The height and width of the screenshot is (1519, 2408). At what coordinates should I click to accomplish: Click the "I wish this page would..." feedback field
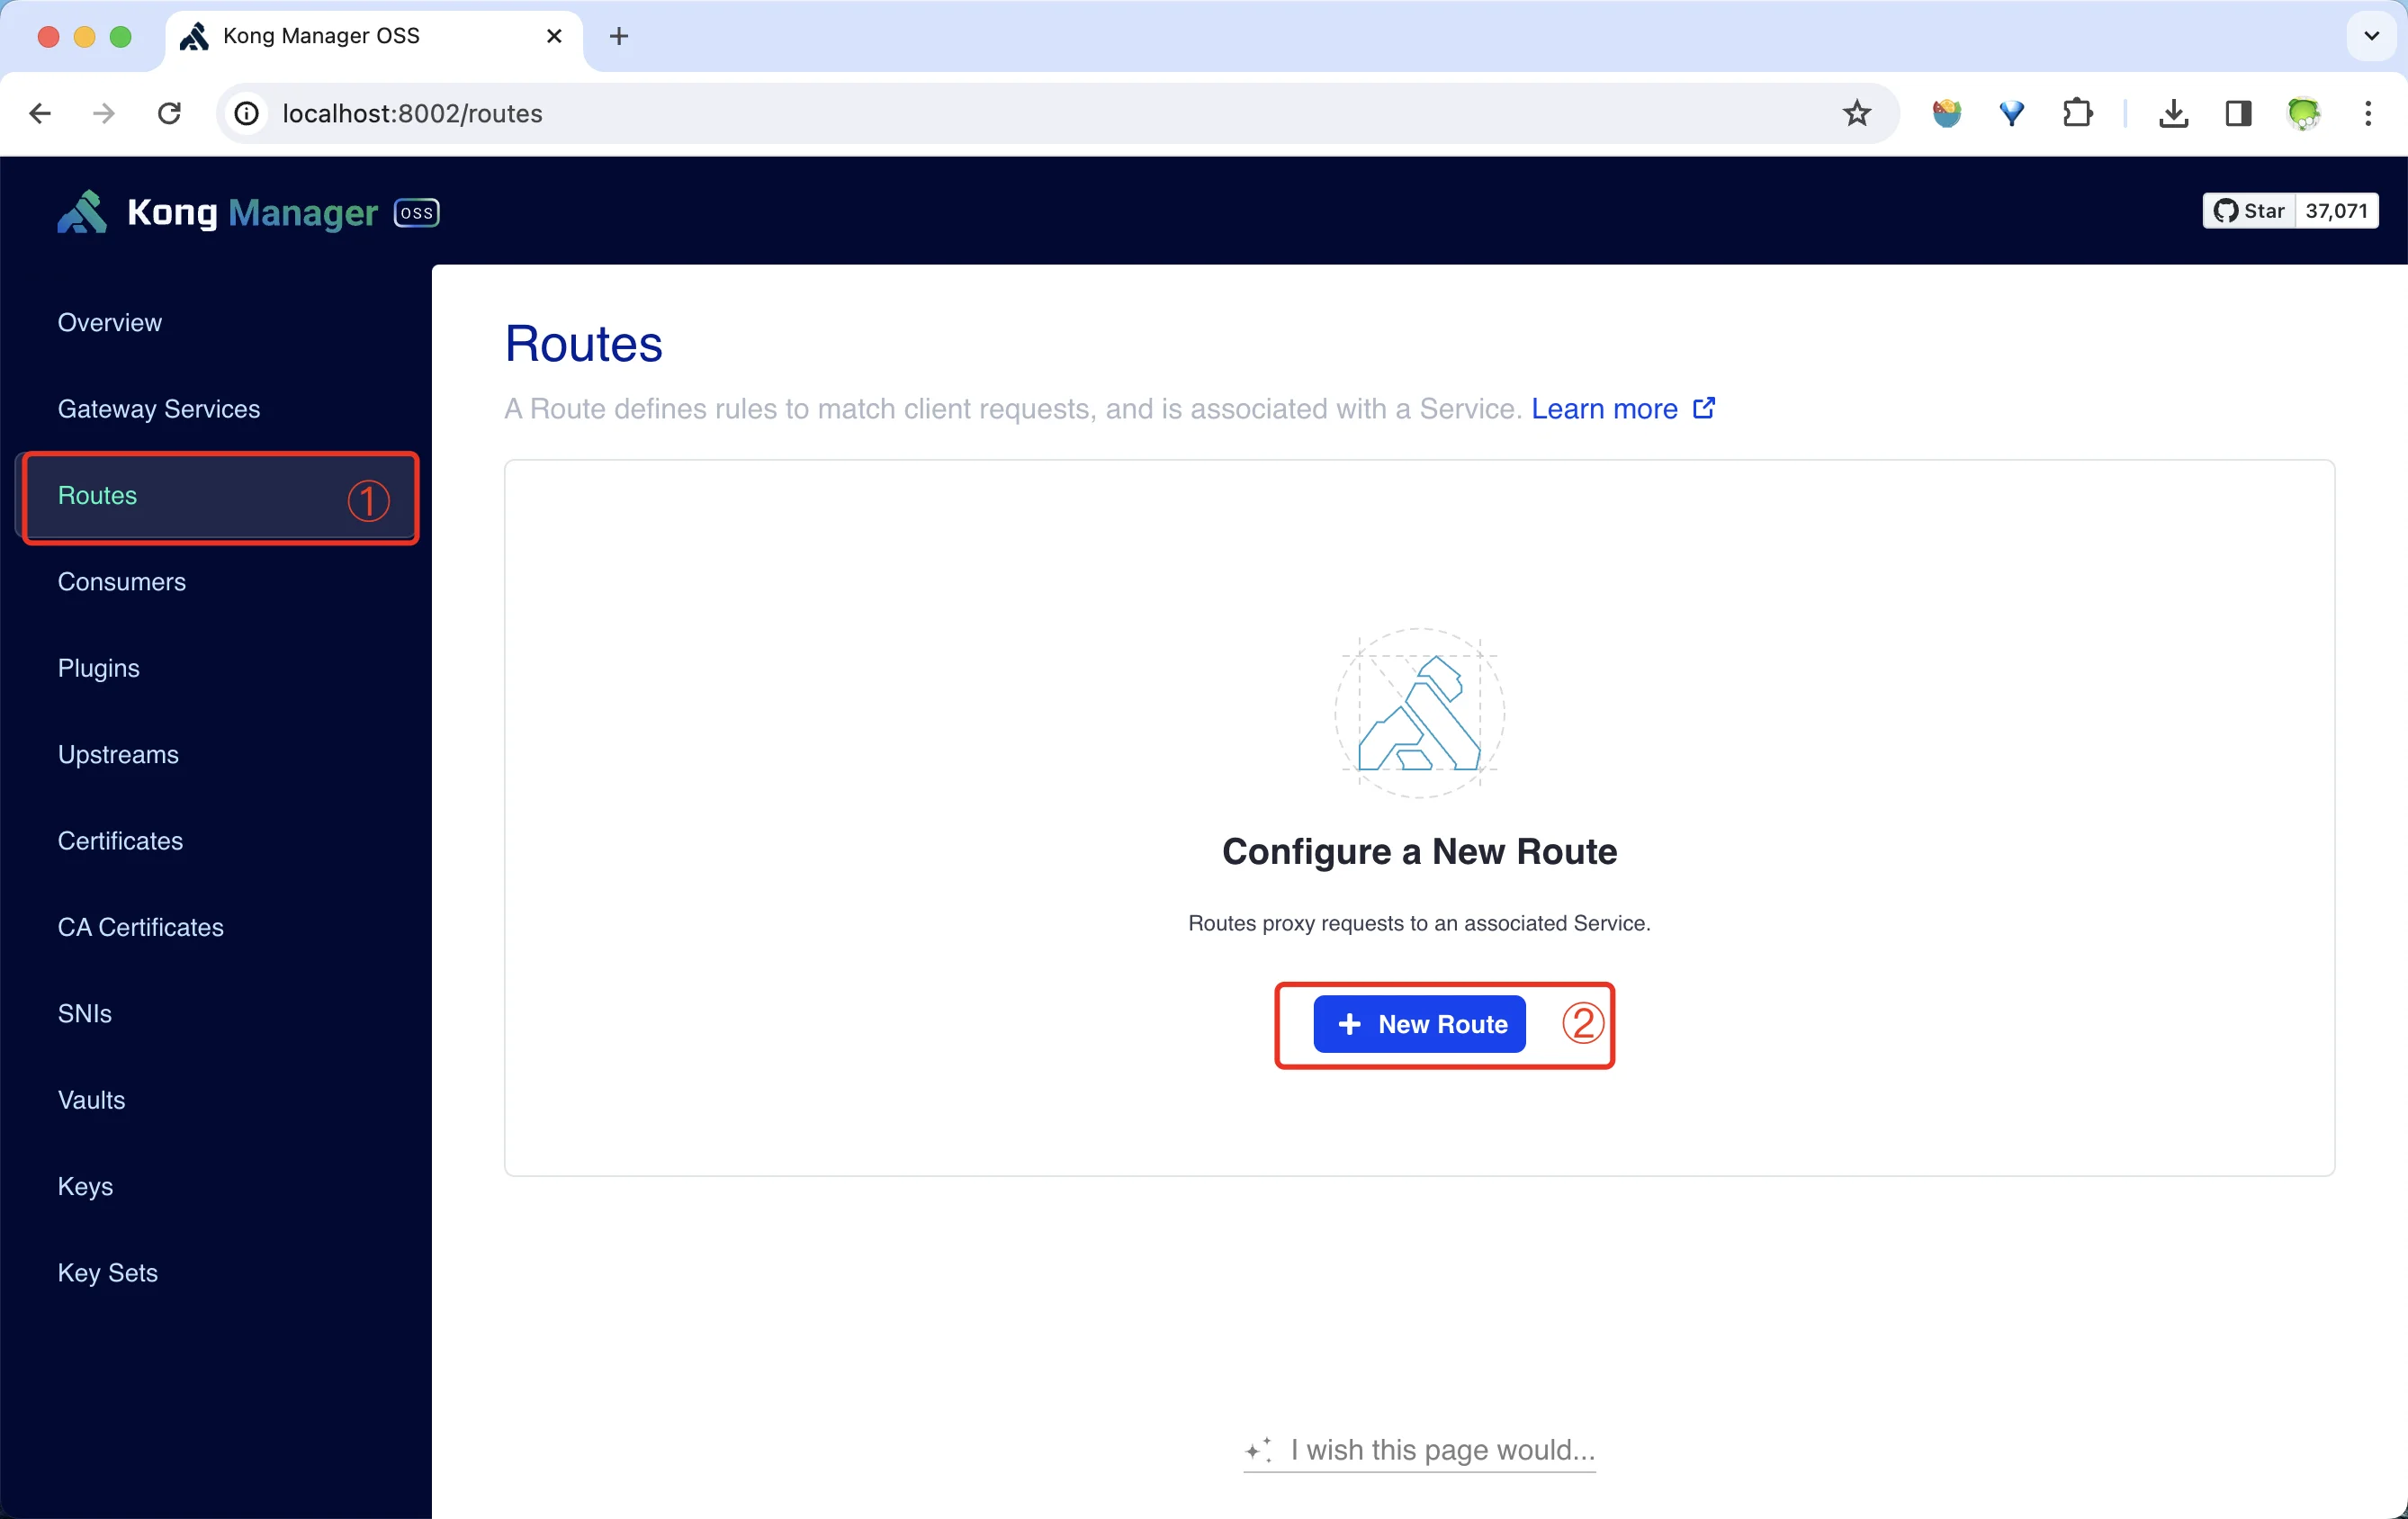(x=1419, y=1449)
